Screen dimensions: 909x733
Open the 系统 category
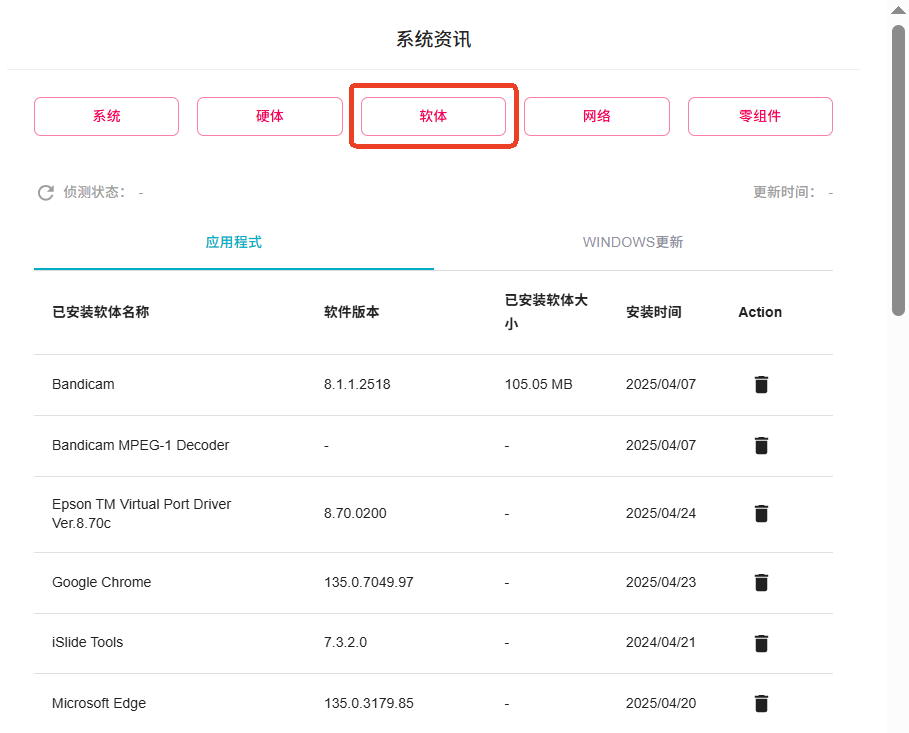click(107, 117)
